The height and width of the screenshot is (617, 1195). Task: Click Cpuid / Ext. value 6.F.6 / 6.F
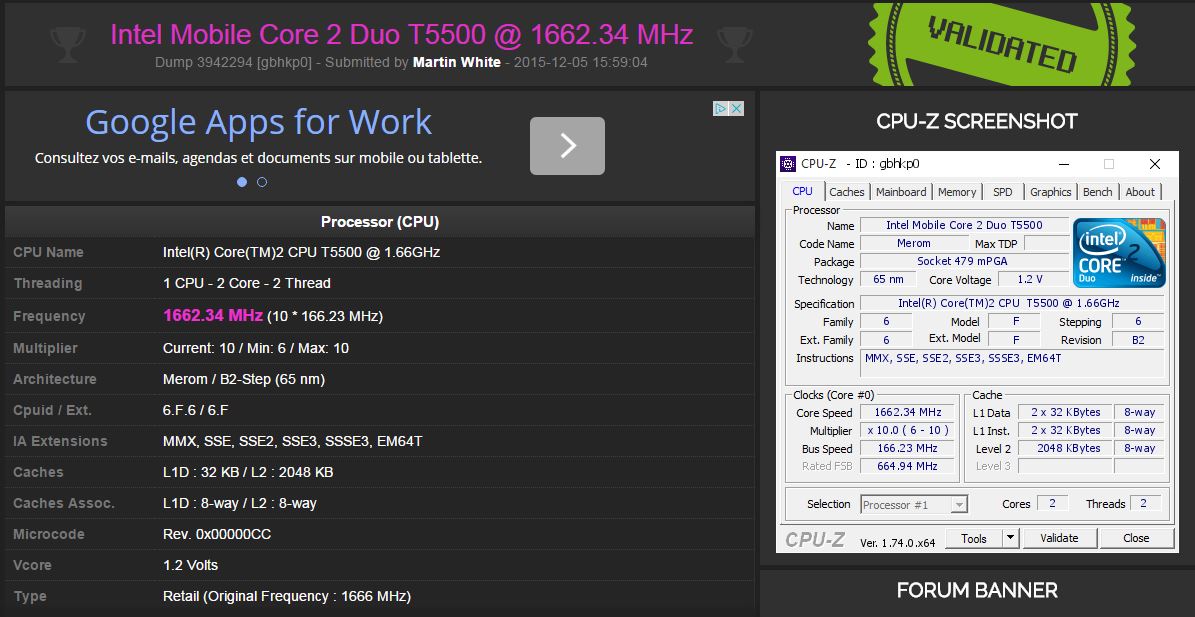(196, 411)
